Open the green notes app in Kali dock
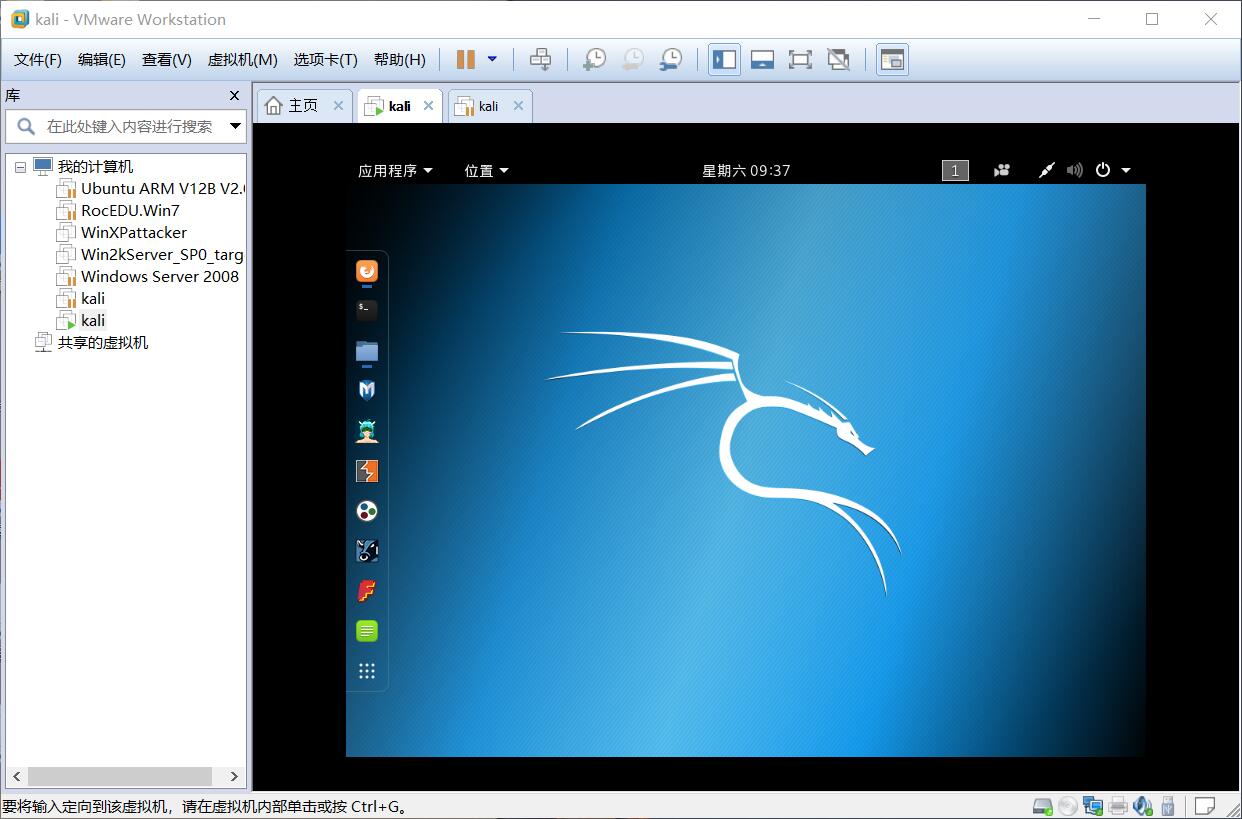1242x819 pixels. (x=367, y=631)
